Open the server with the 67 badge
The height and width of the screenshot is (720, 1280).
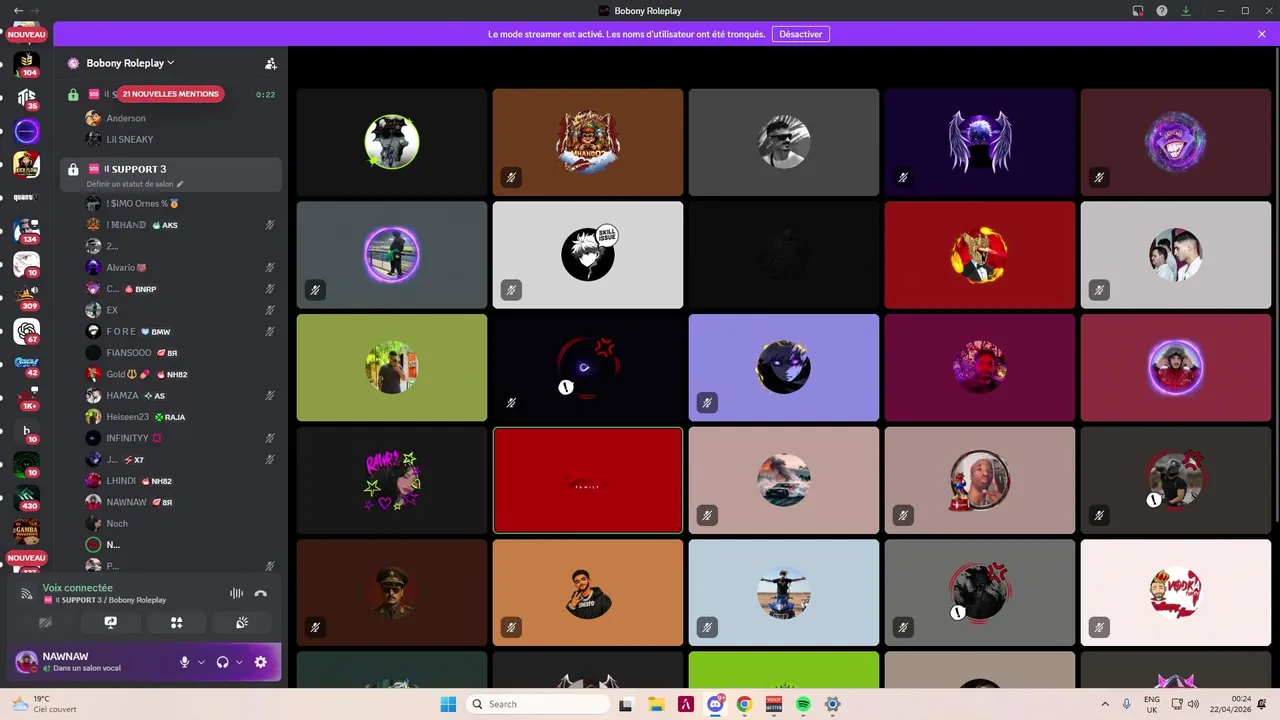(27, 331)
